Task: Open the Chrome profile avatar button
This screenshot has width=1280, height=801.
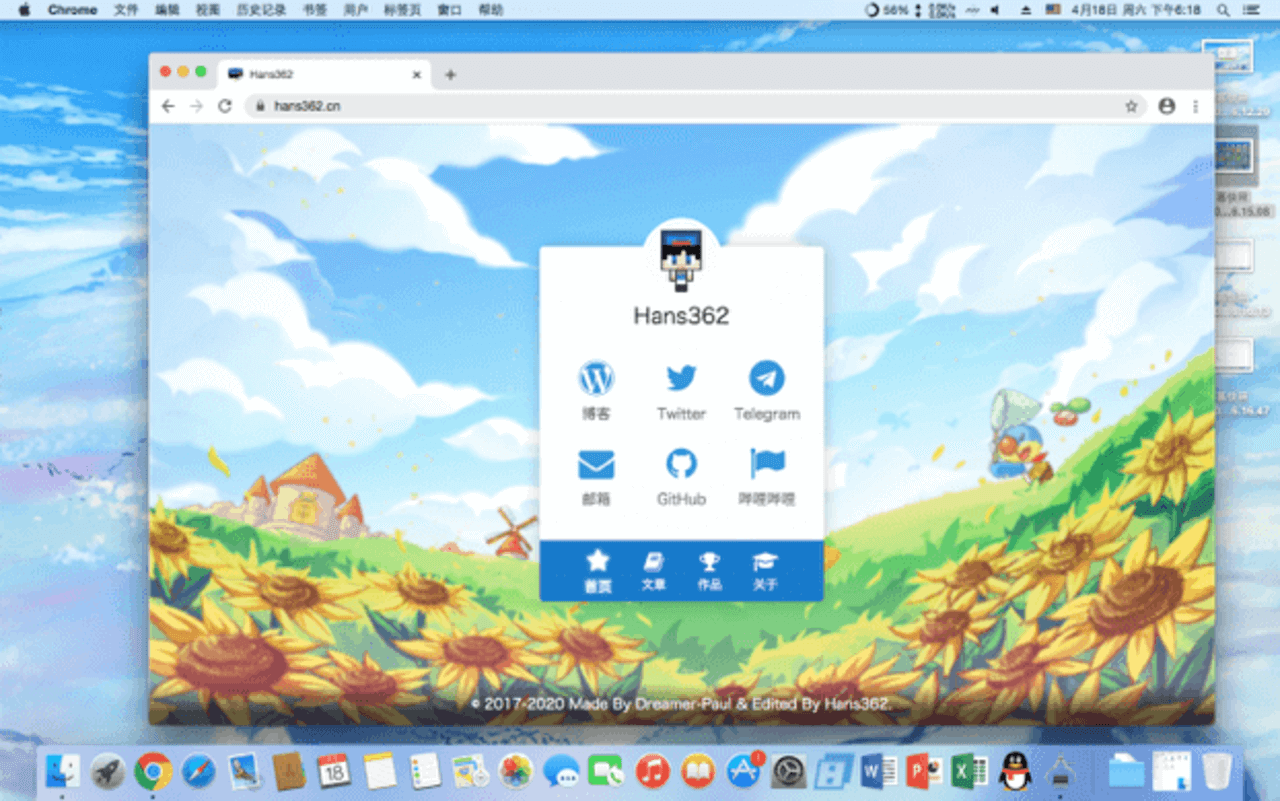Action: [1166, 106]
